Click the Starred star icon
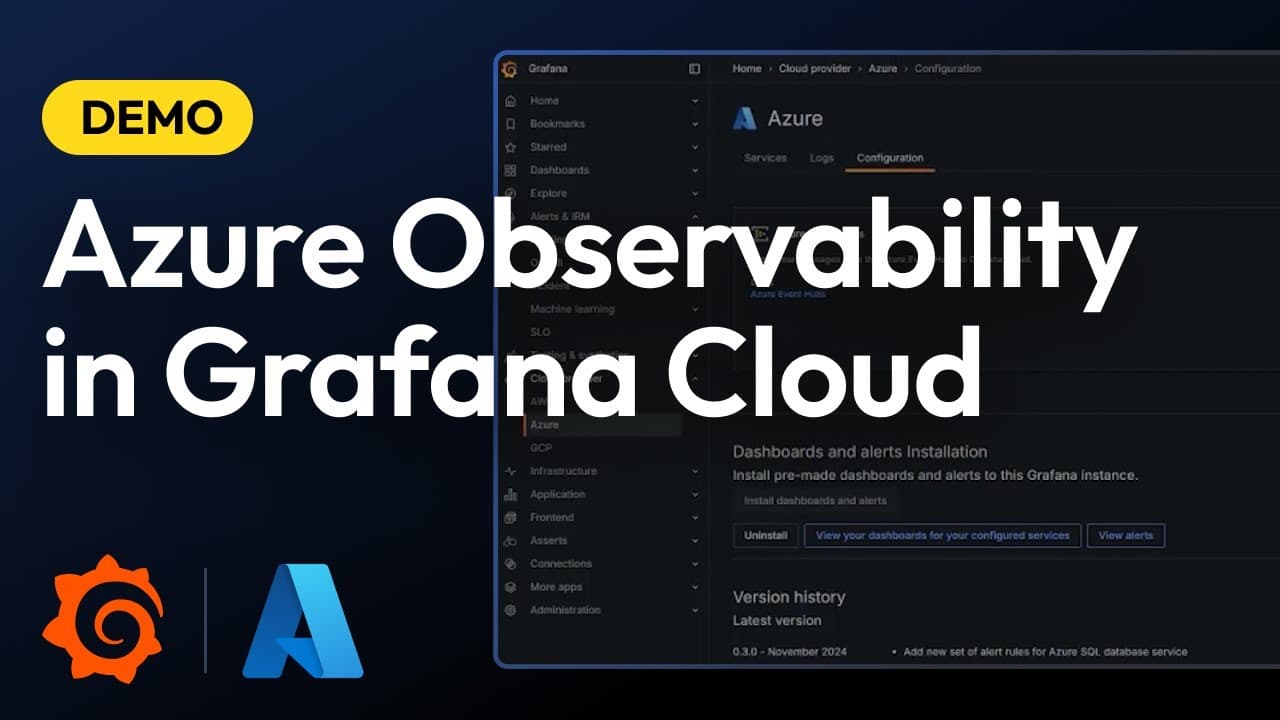The width and height of the screenshot is (1280, 720). click(510, 147)
